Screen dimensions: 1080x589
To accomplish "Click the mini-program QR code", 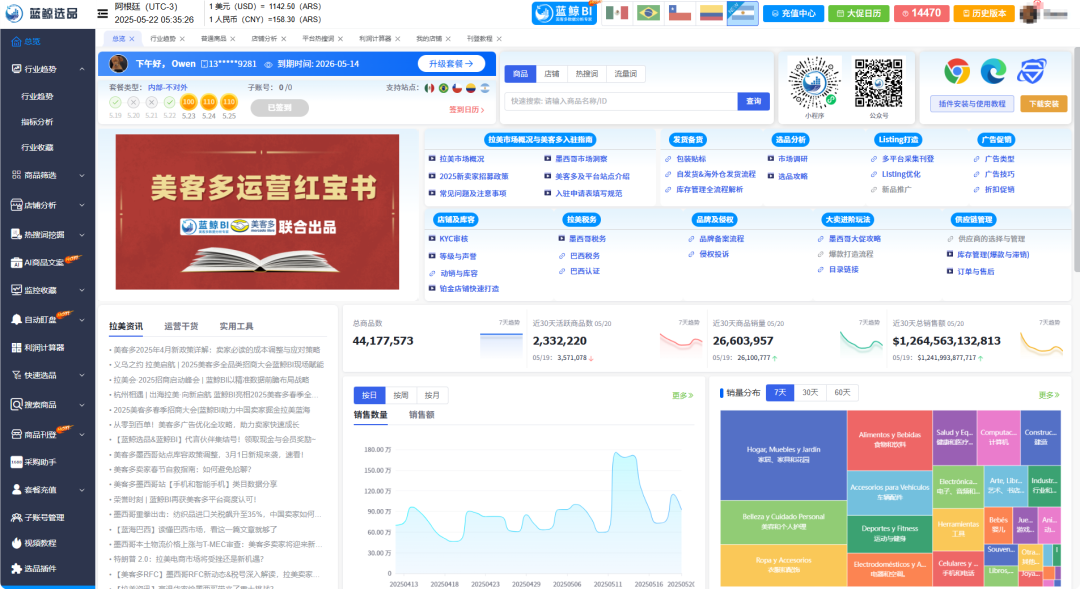I will 814,83.
